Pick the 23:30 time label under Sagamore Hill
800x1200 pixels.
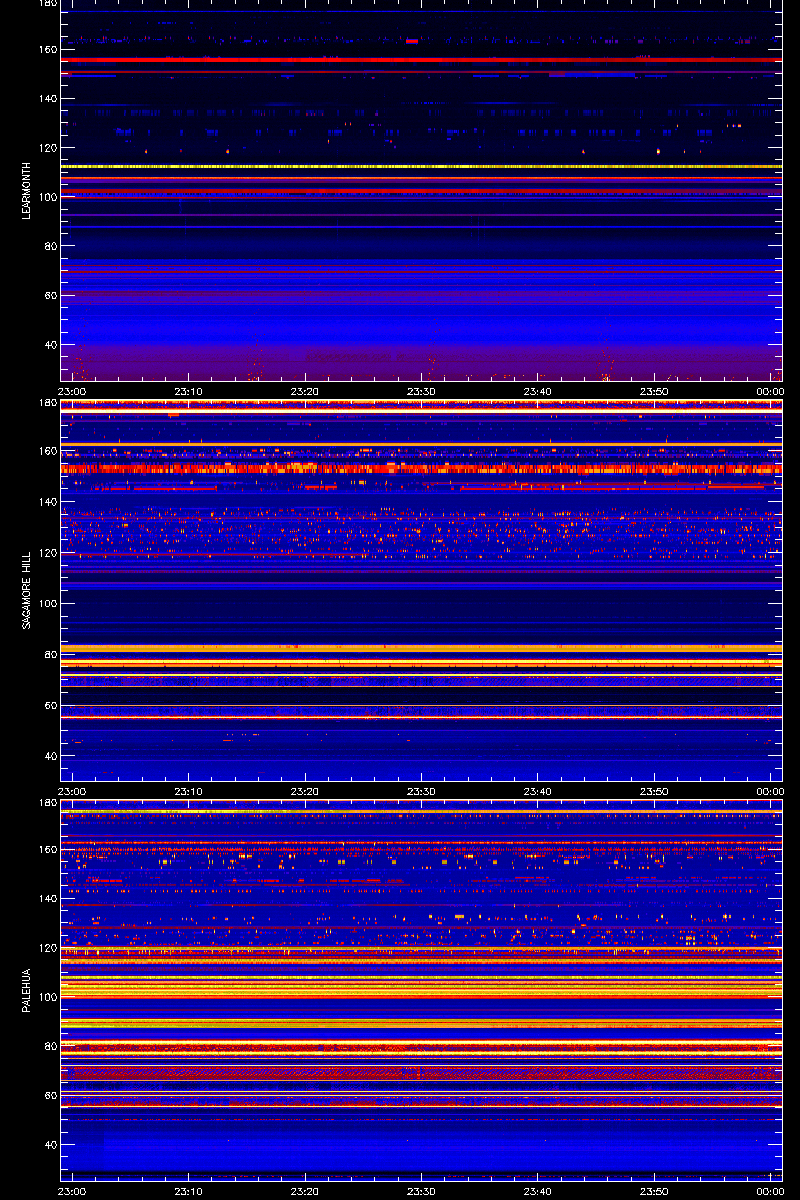click(x=421, y=791)
